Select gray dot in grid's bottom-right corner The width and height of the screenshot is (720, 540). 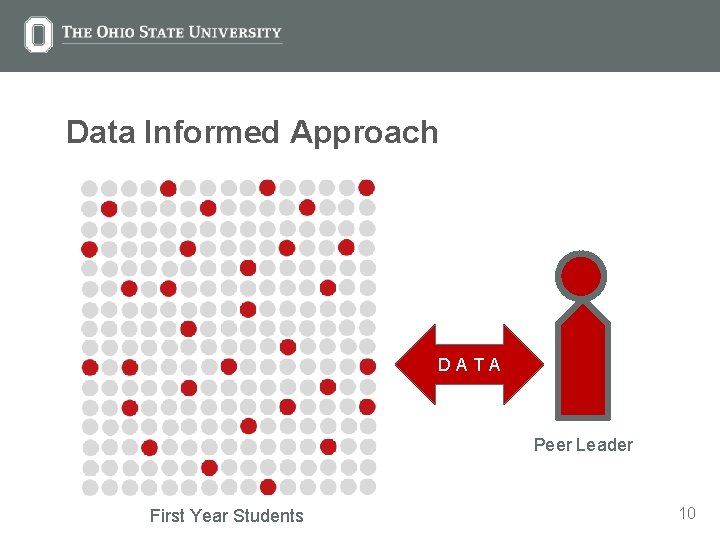coord(367,487)
